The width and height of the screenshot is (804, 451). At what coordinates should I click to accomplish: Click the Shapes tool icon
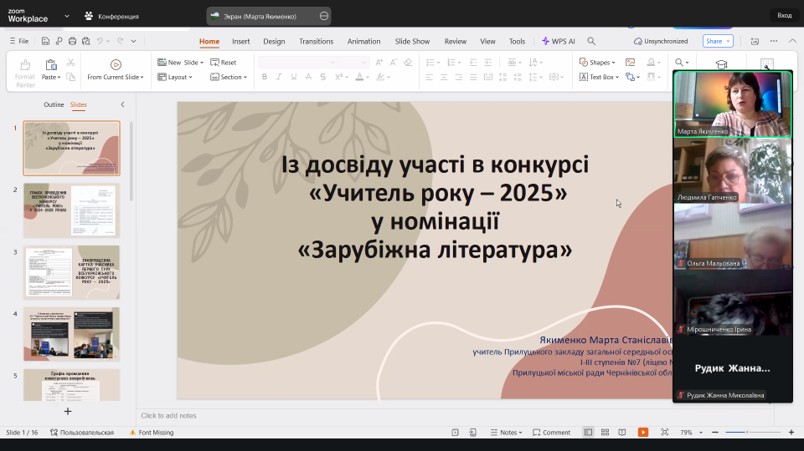pos(583,62)
